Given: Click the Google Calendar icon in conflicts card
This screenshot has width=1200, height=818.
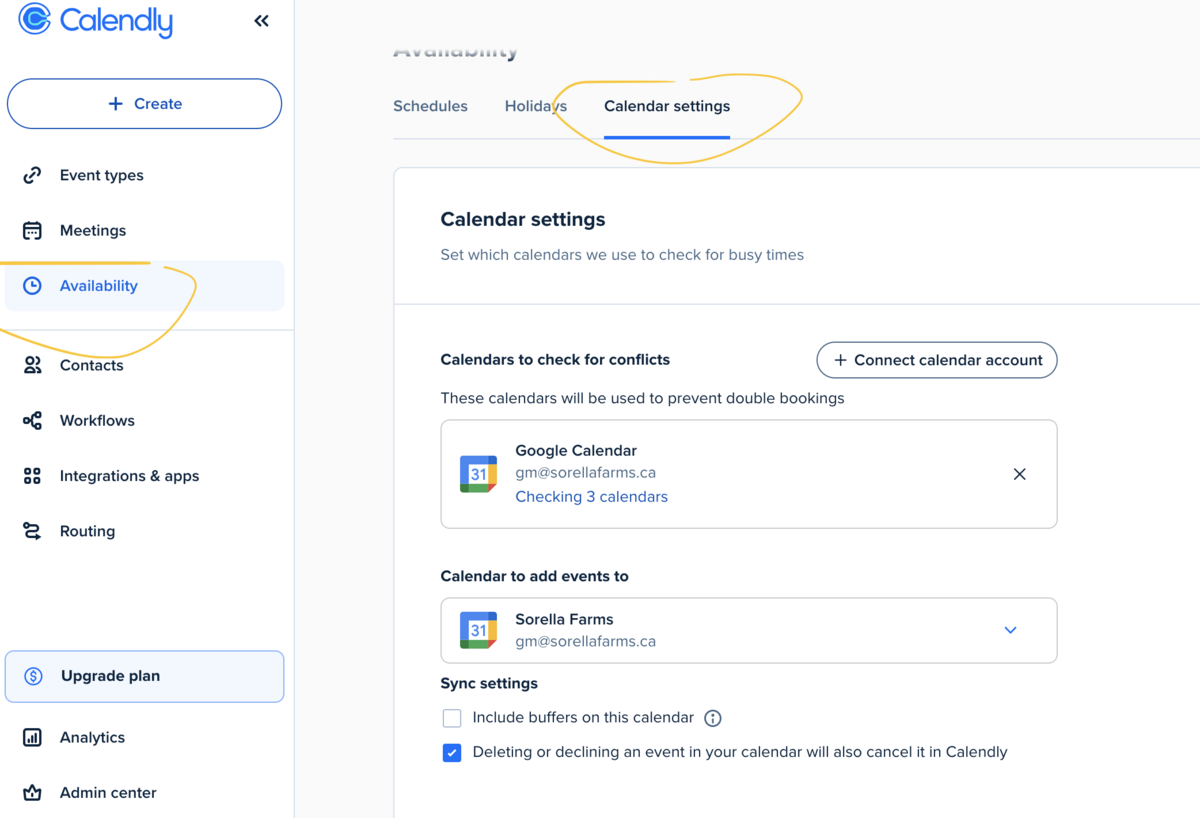Looking at the screenshot, I should (x=478, y=474).
